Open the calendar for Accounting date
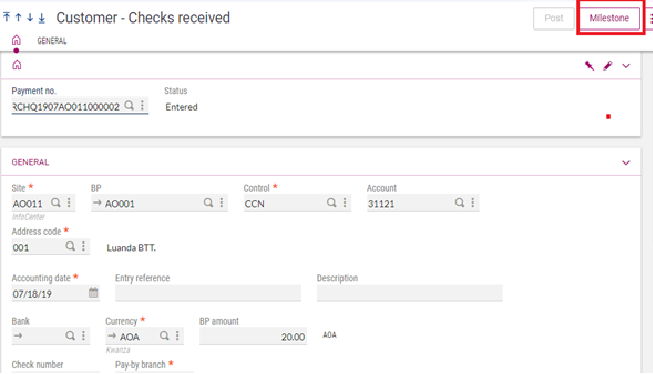The image size is (653, 374). 94,293
